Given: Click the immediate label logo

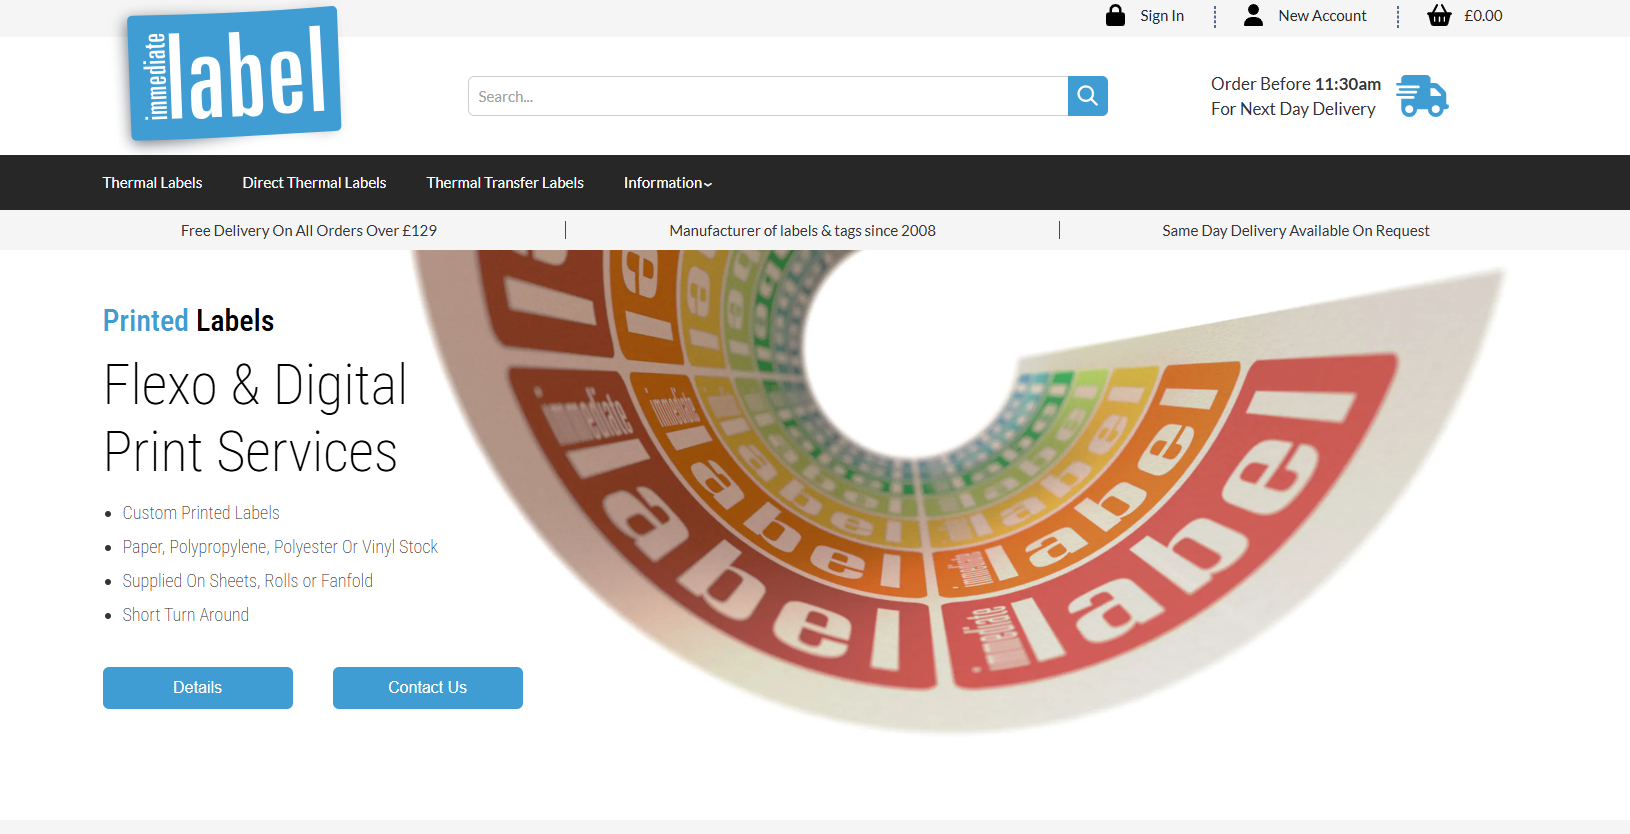Looking at the screenshot, I should 234,75.
